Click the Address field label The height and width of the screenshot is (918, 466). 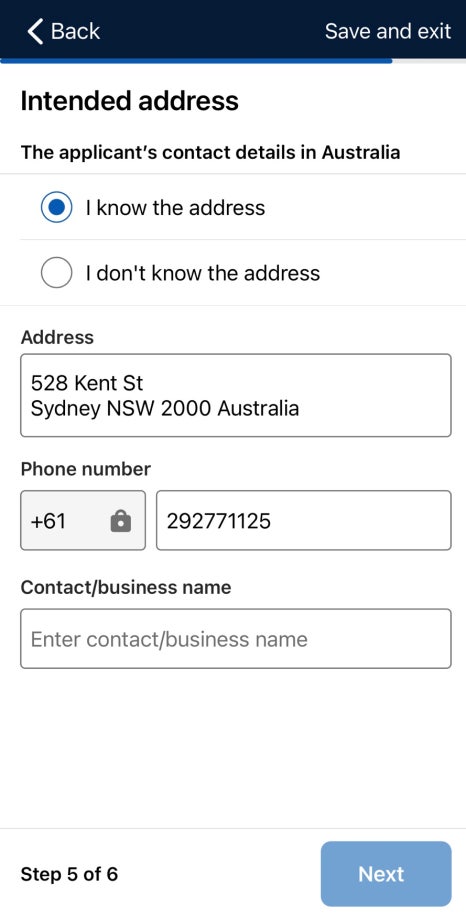[57, 337]
